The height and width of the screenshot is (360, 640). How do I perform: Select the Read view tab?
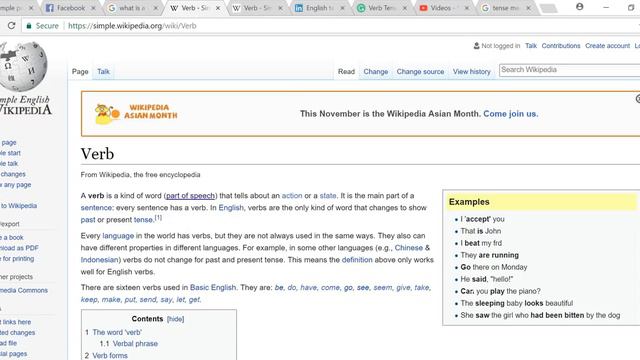(x=346, y=71)
